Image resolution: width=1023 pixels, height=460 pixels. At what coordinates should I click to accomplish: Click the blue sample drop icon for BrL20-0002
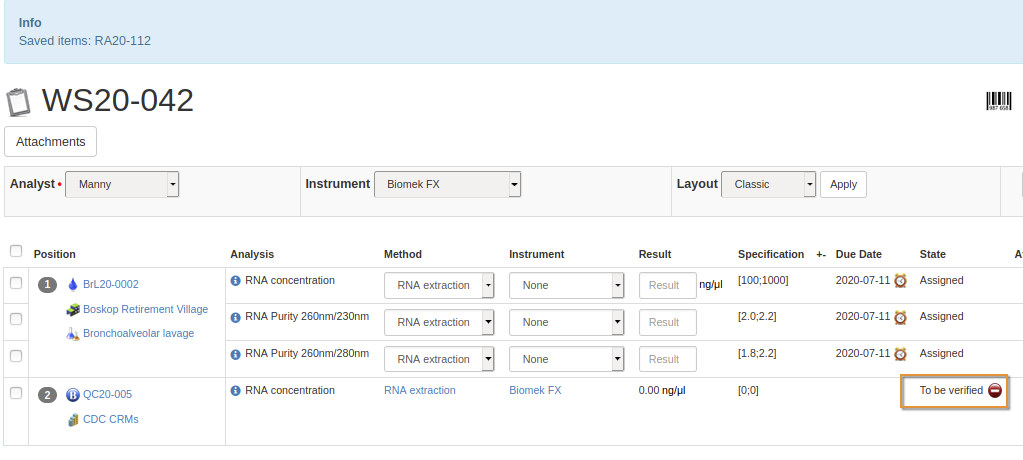point(72,285)
